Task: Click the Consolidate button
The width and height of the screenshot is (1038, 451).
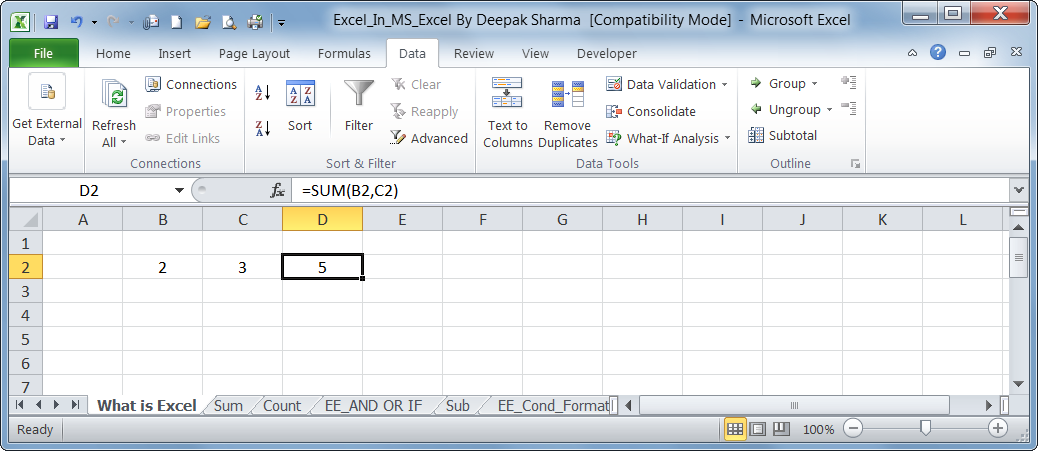Action: pyautogui.click(x=651, y=111)
